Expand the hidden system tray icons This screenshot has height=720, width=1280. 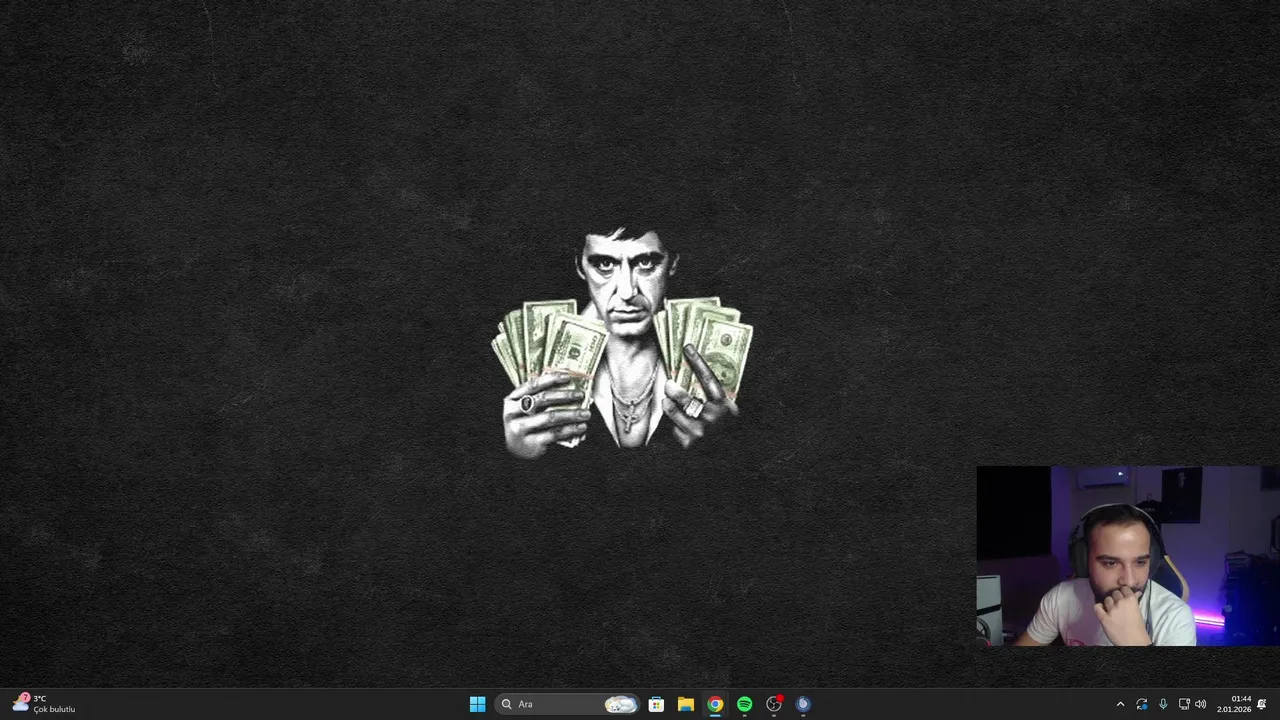pyautogui.click(x=1120, y=704)
